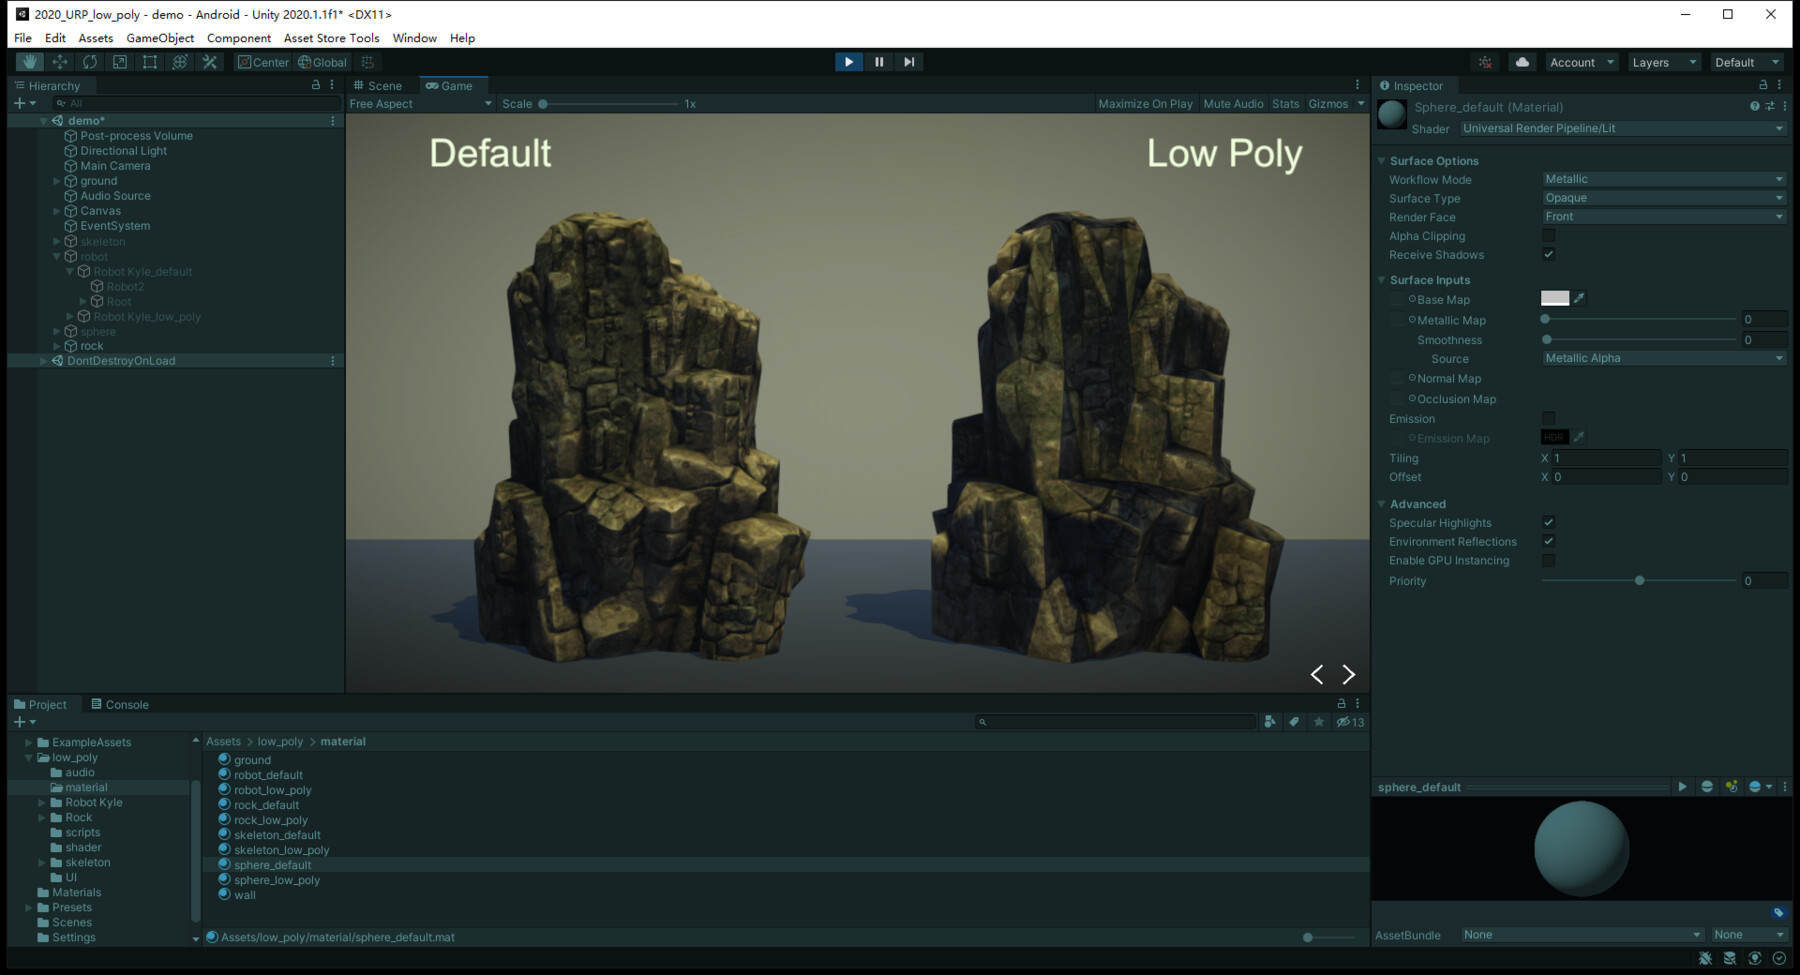Image resolution: width=1800 pixels, height=975 pixels.
Task: Disable Receive Shadows
Action: click(x=1548, y=254)
